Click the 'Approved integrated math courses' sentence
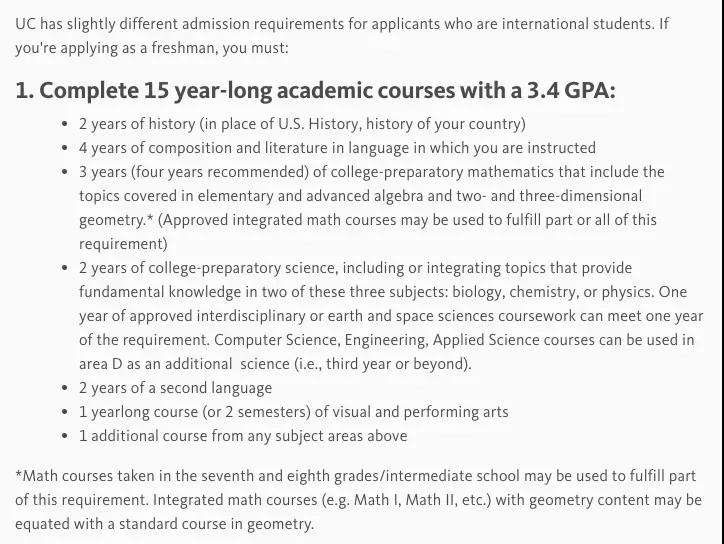724x544 pixels. 407,220
